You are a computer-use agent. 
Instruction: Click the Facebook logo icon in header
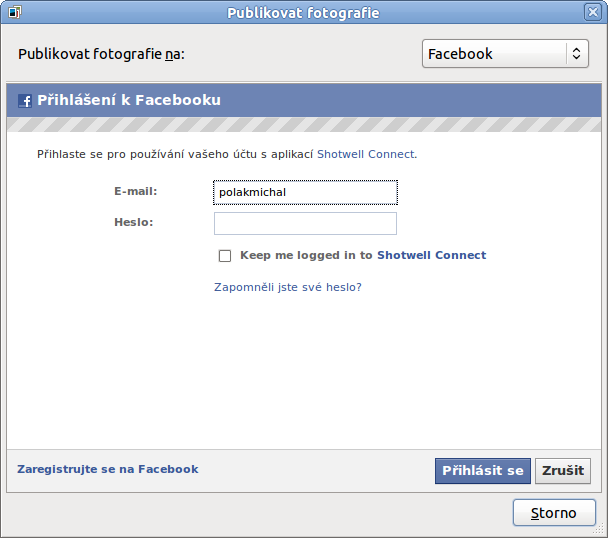(x=25, y=101)
